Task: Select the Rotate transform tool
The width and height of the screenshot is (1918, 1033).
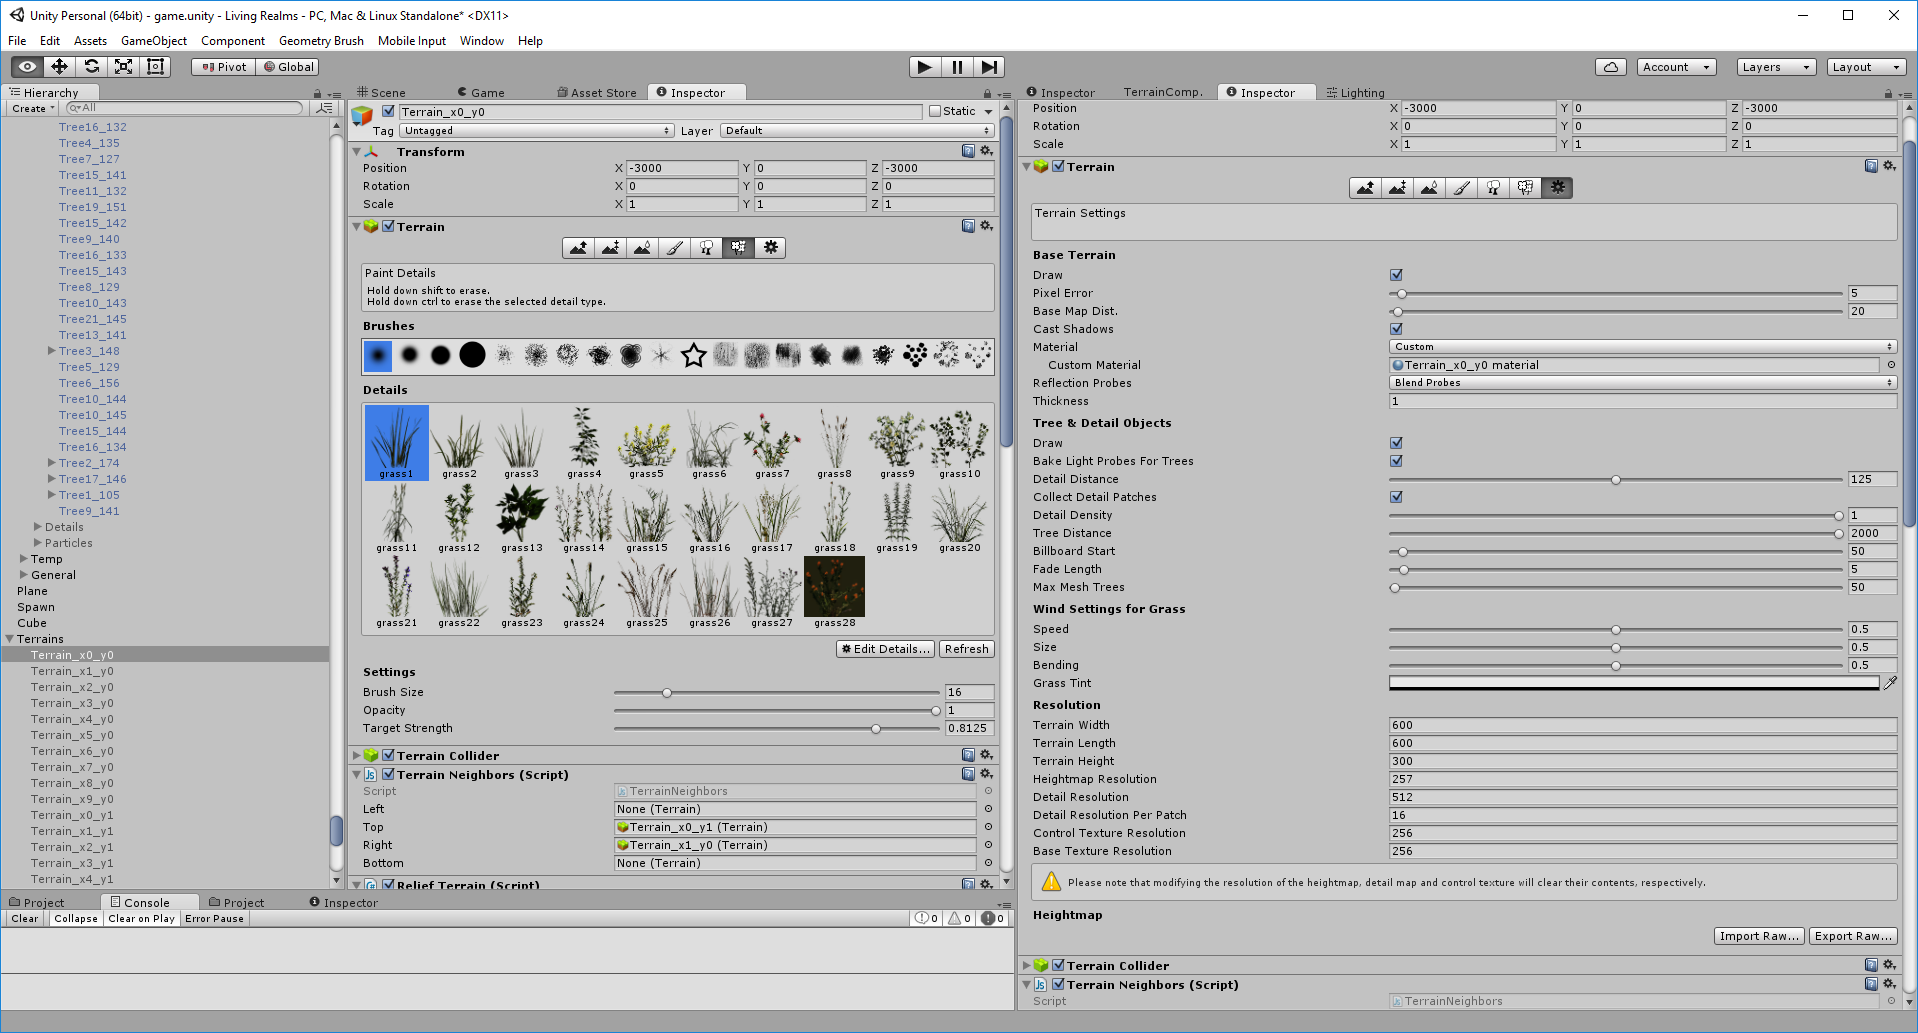Action: [91, 67]
